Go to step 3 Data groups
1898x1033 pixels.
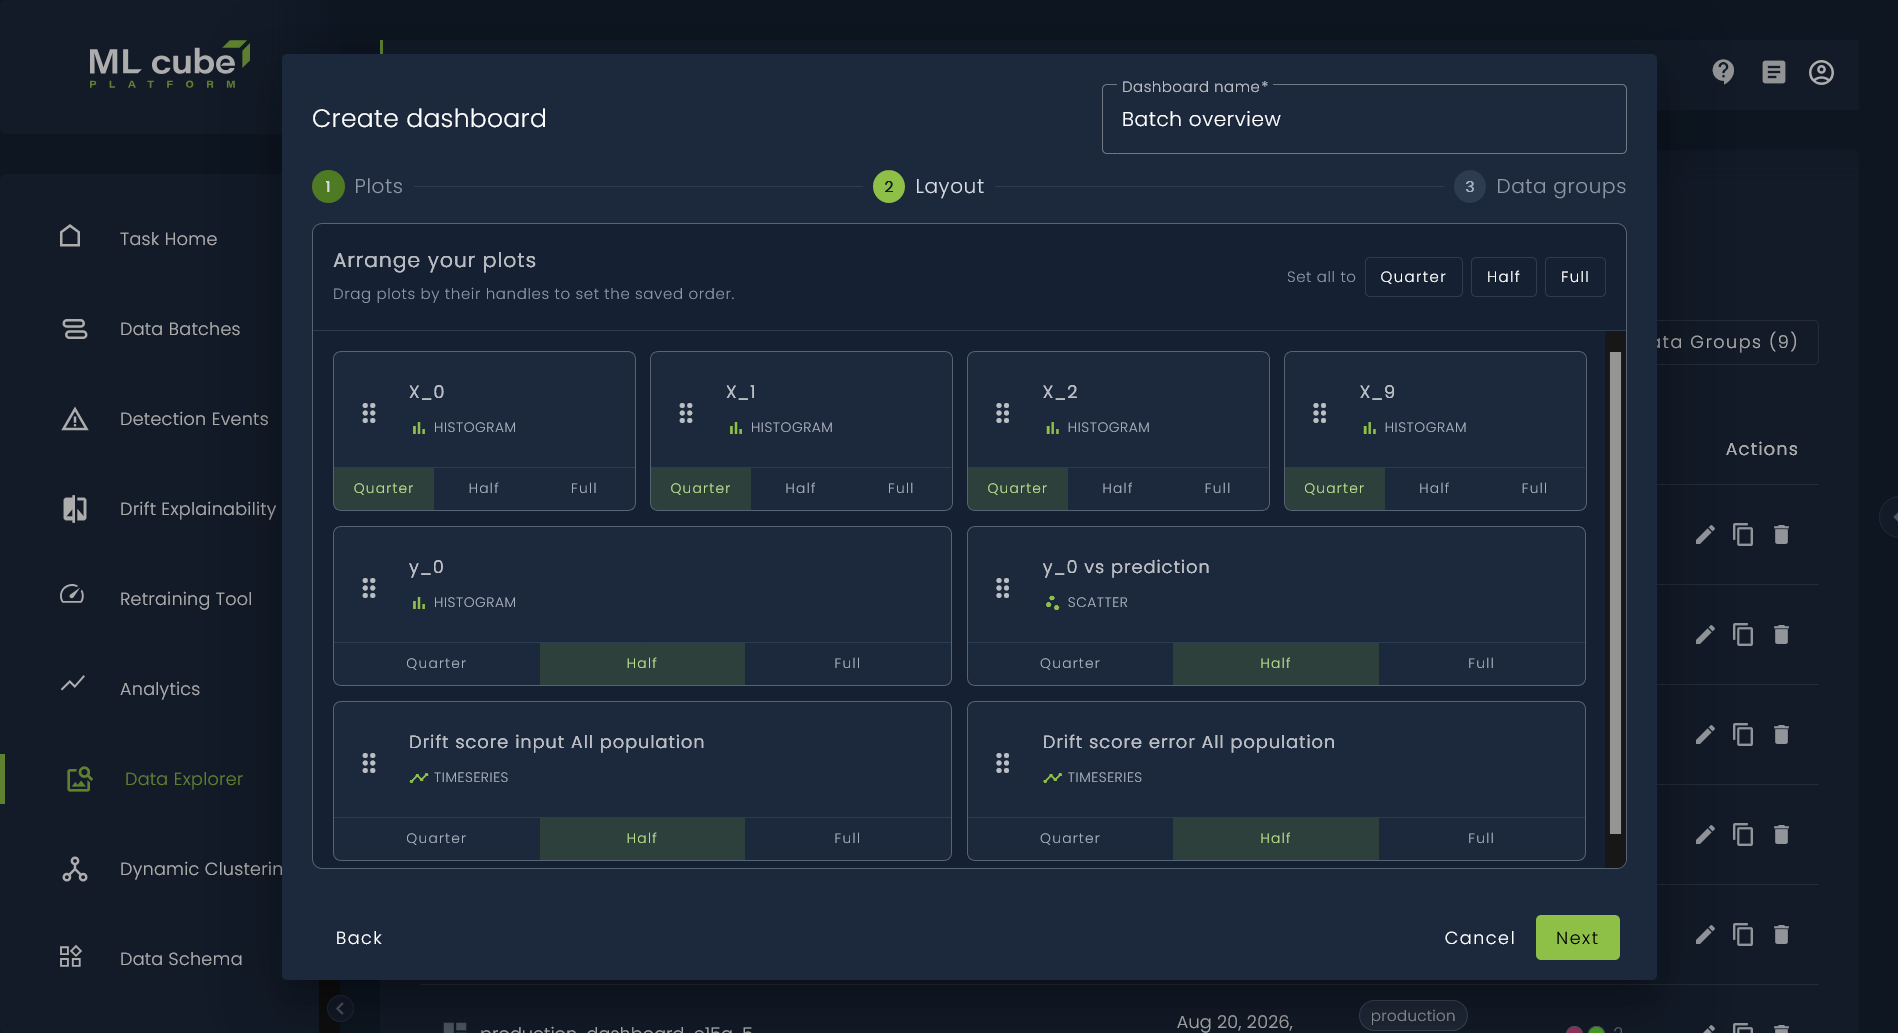click(x=1540, y=186)
